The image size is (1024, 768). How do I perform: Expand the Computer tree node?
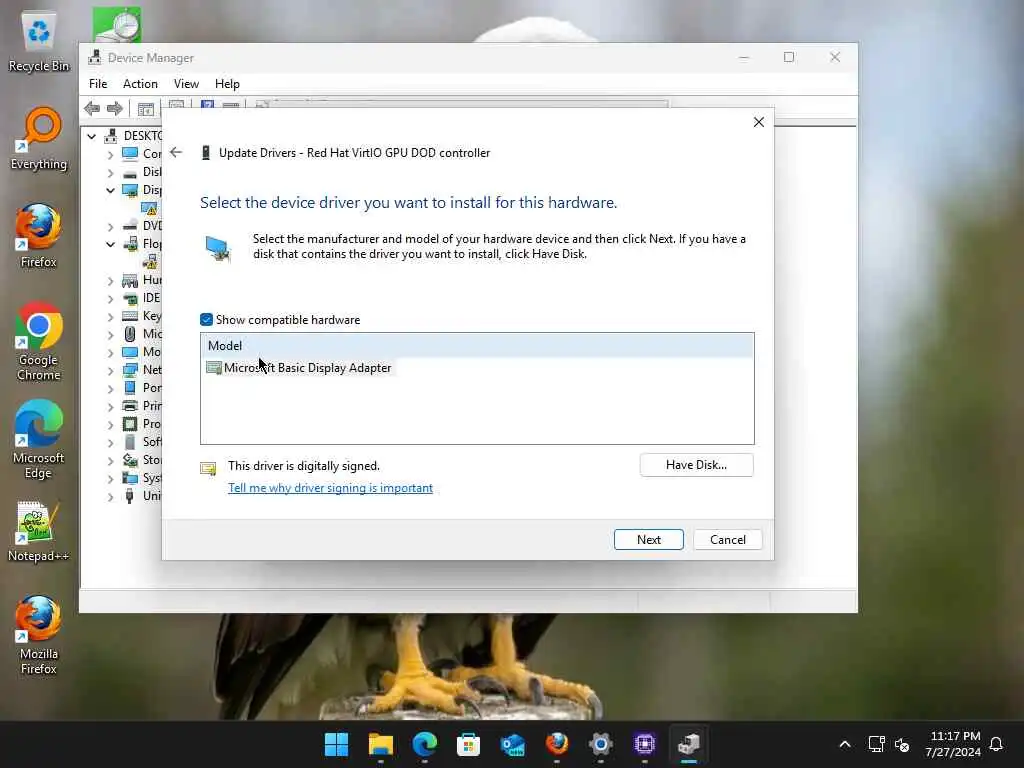110,155
